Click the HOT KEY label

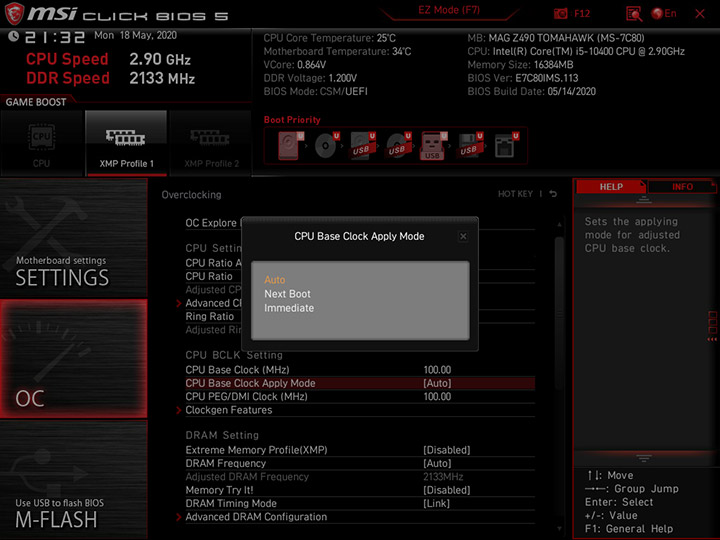click(x=515, y=194)
